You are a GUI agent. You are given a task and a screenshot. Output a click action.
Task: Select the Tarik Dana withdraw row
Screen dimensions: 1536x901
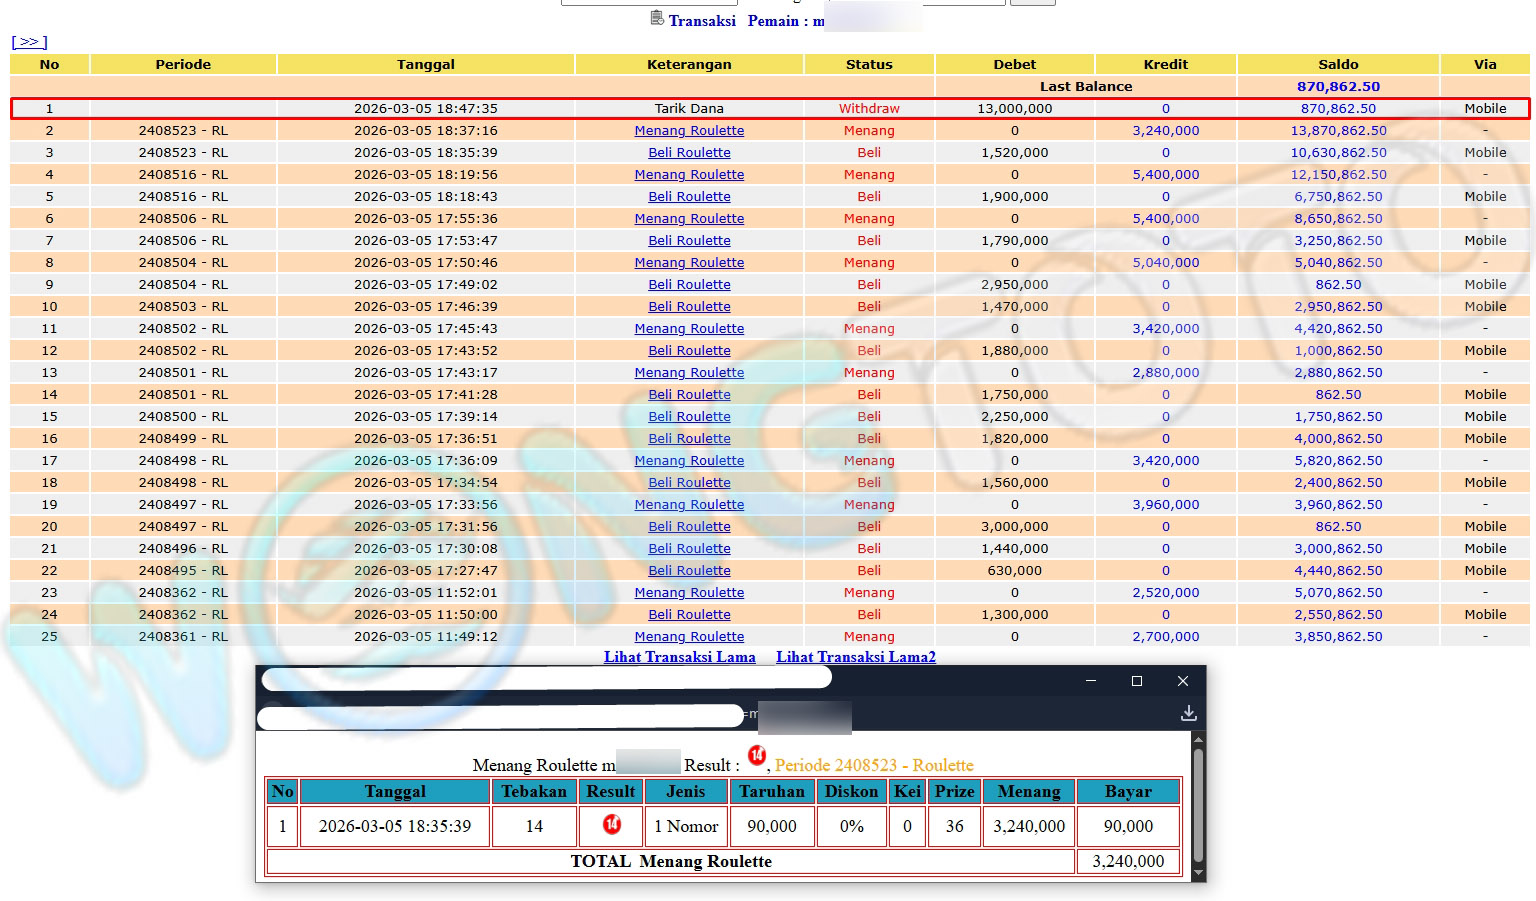point(689,109)
